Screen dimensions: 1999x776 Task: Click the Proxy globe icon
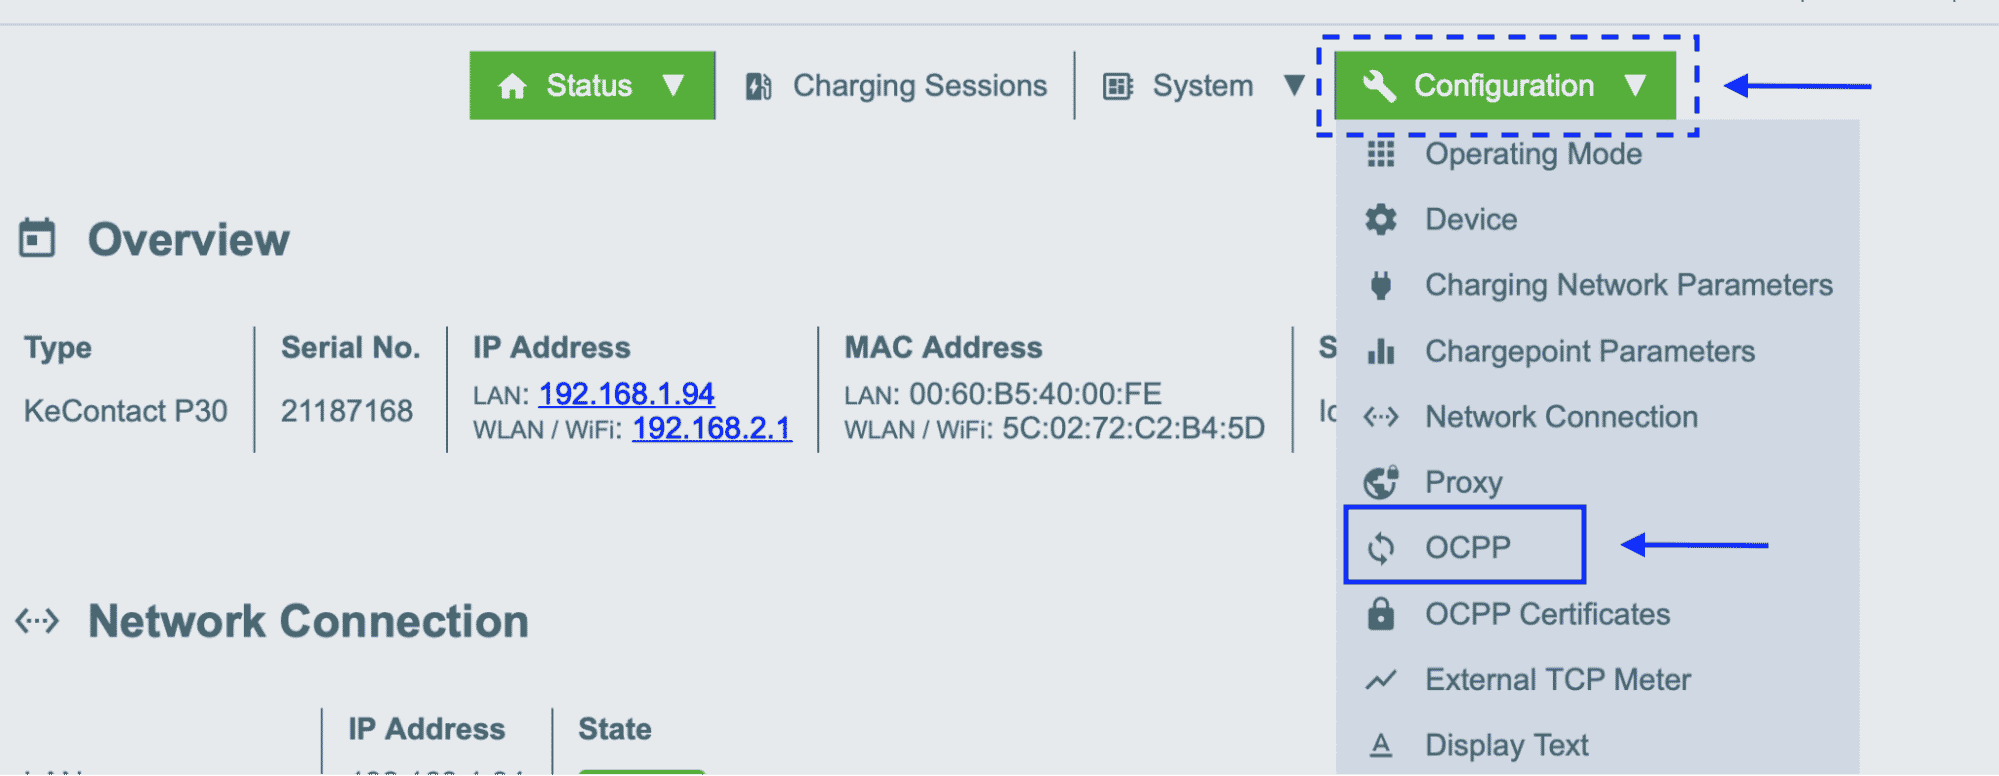tap(1381, 482)
